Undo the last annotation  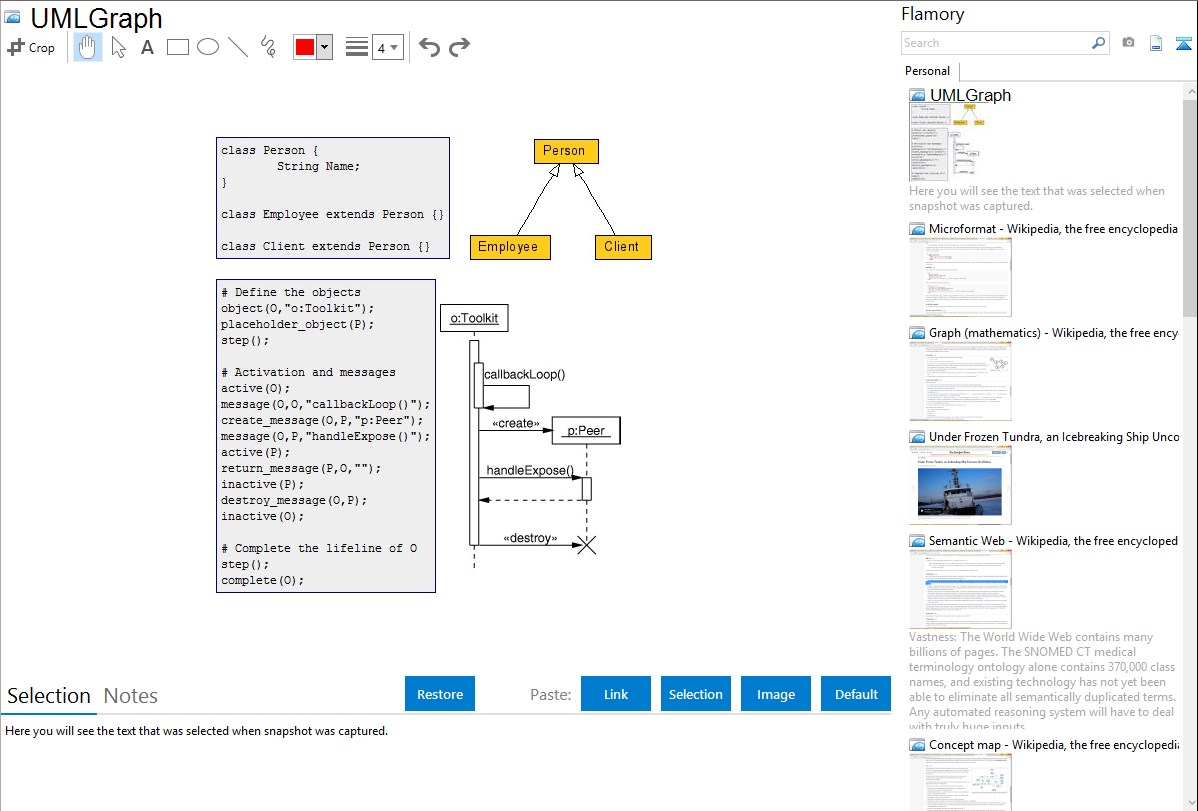pyautogui.click(x=429, y=47)
